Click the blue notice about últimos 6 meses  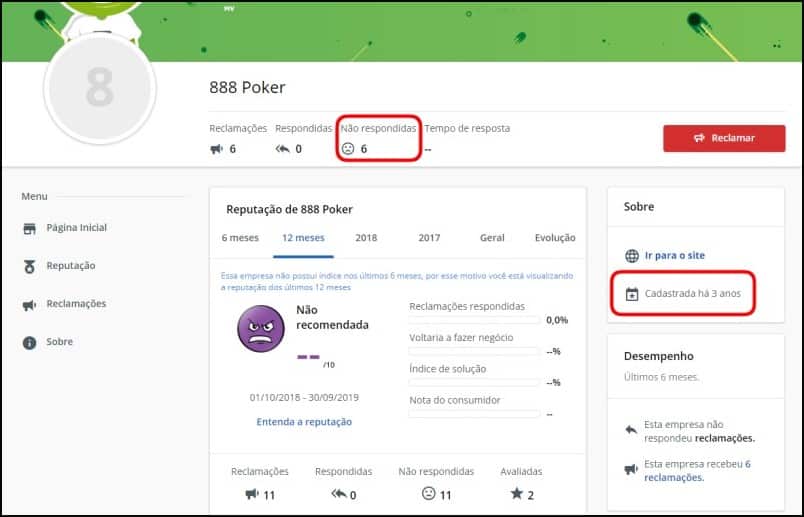(x=397, y=282)
